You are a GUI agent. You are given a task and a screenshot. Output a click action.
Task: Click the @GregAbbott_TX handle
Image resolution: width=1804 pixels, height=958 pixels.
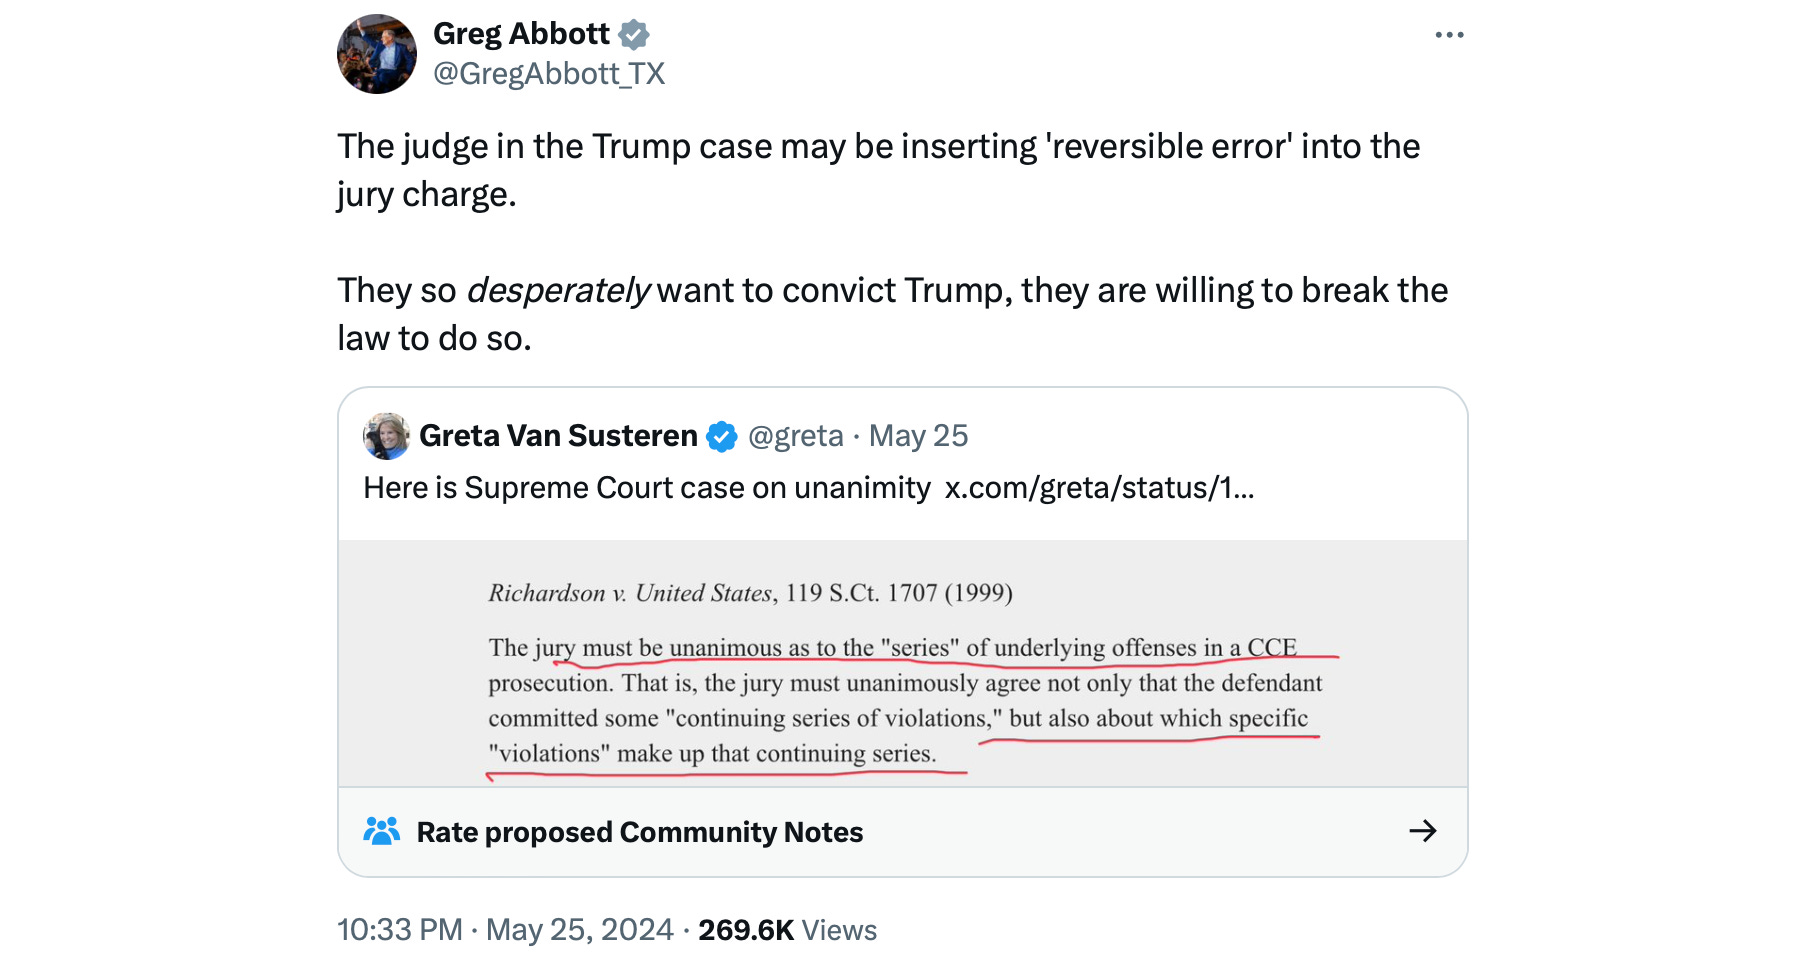[549, 74]
